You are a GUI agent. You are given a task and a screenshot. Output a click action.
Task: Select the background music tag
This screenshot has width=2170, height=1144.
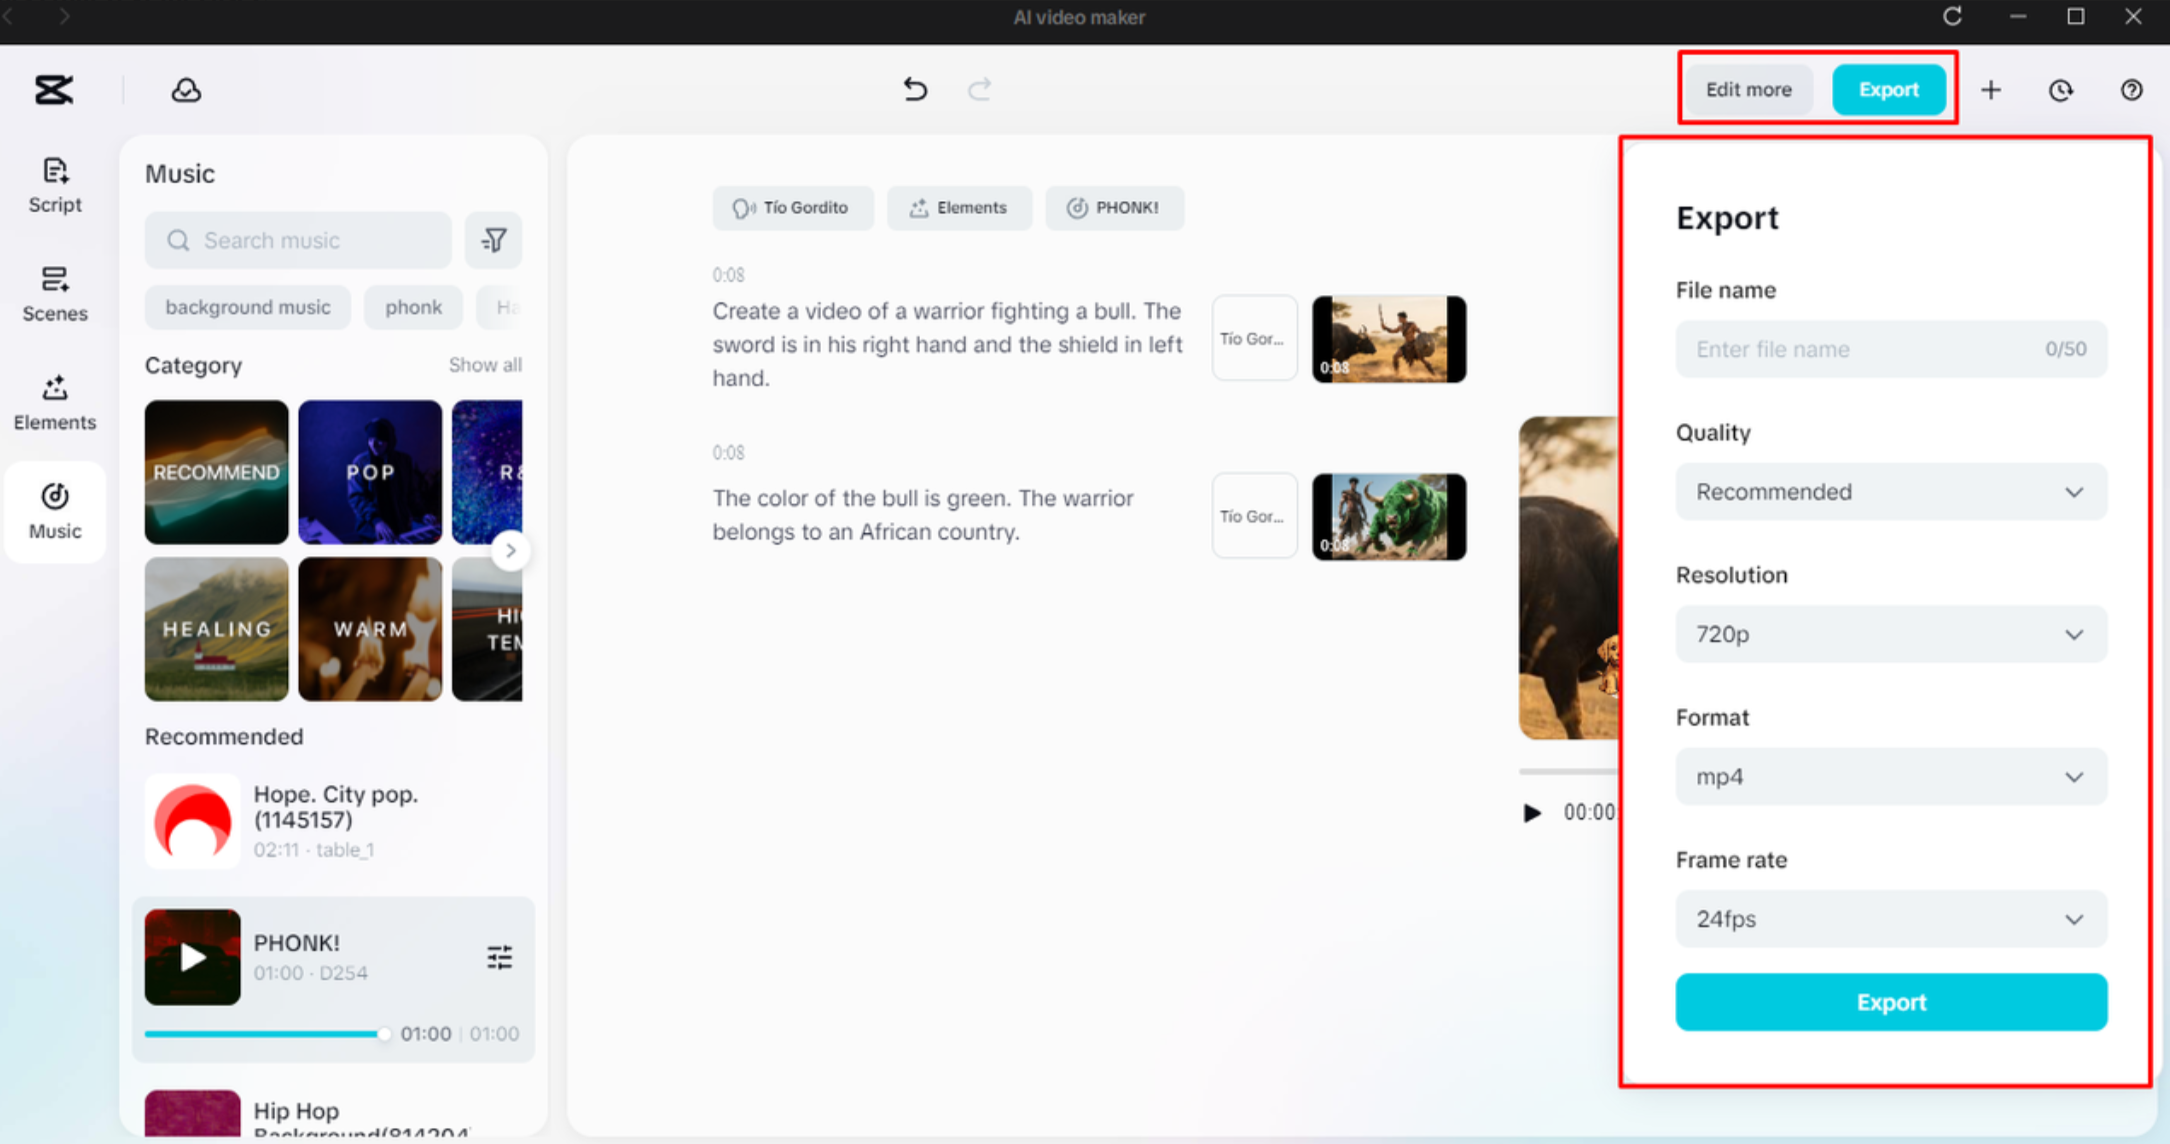[x=247, y=307]
